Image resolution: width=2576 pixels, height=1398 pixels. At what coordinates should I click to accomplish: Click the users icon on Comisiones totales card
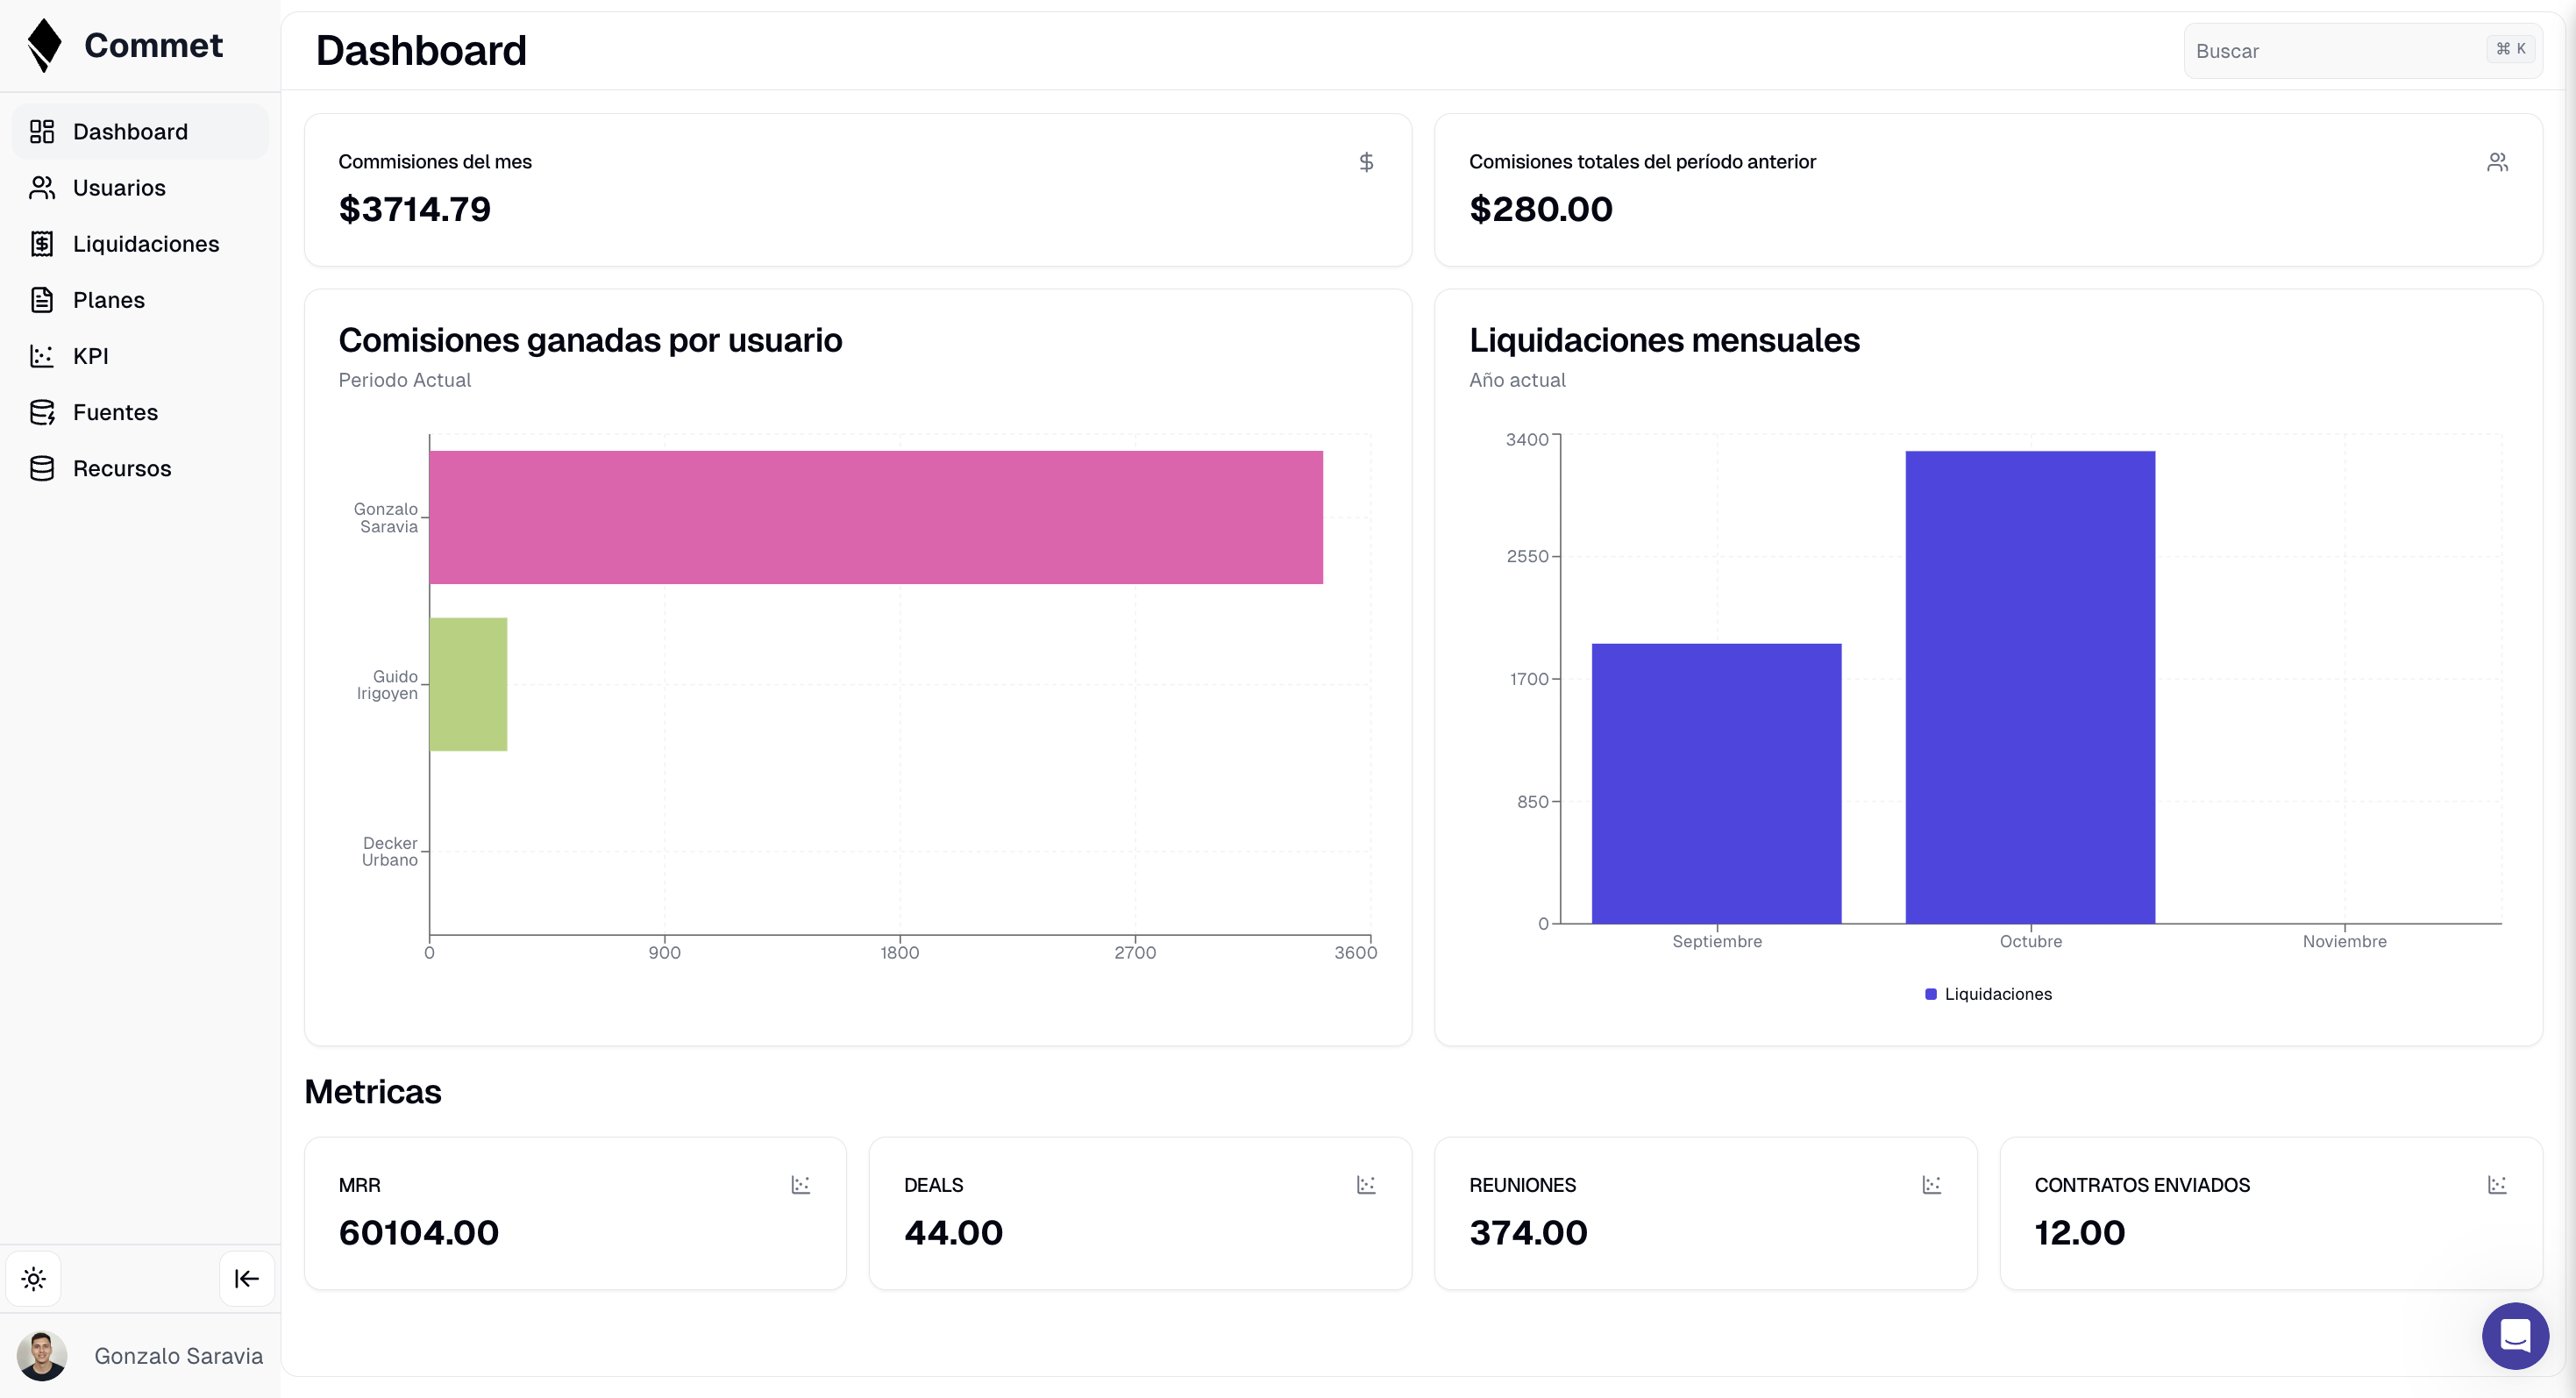2497,161
